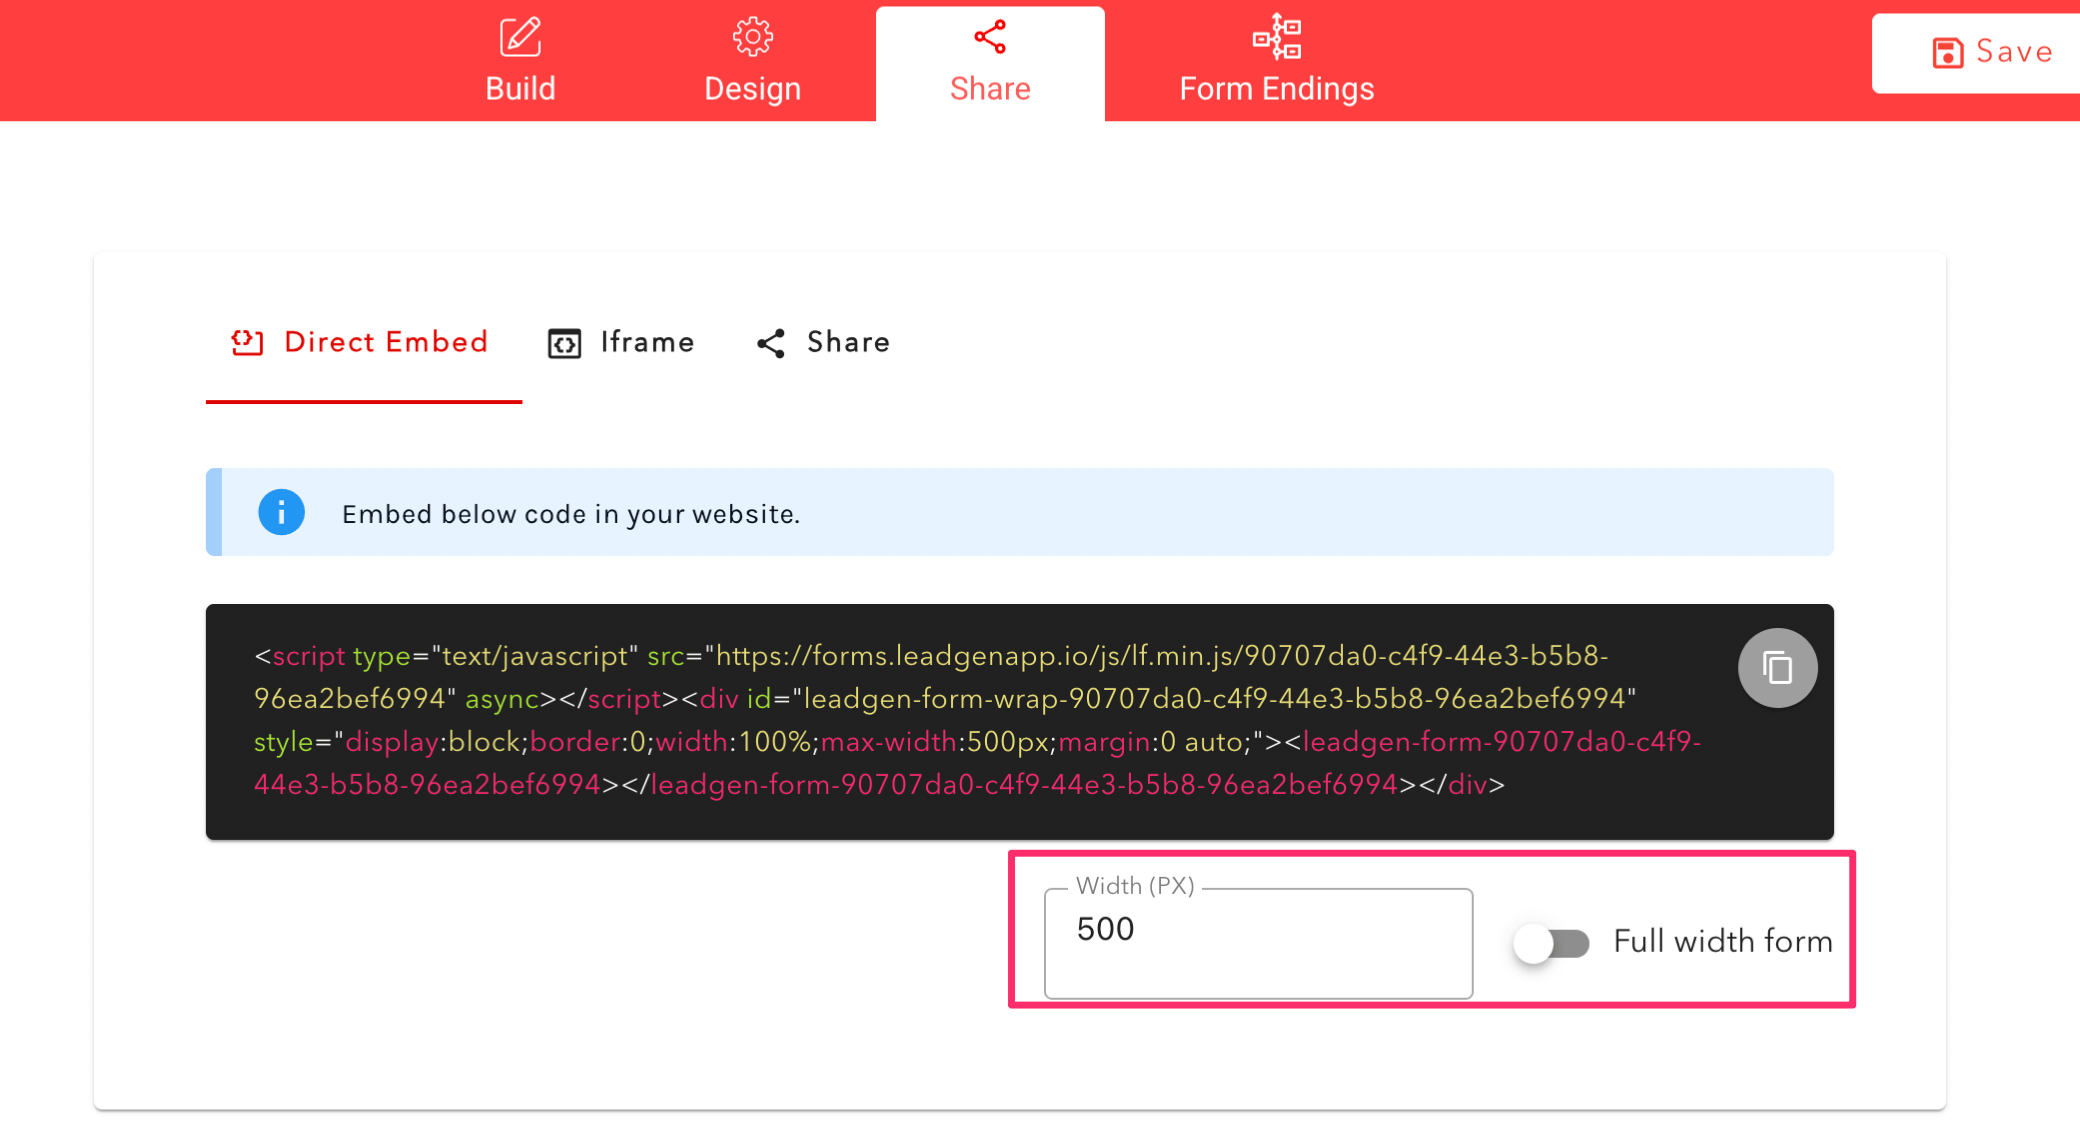
Task: Click the blue info circle icon
Action: [x=281, y=513]
